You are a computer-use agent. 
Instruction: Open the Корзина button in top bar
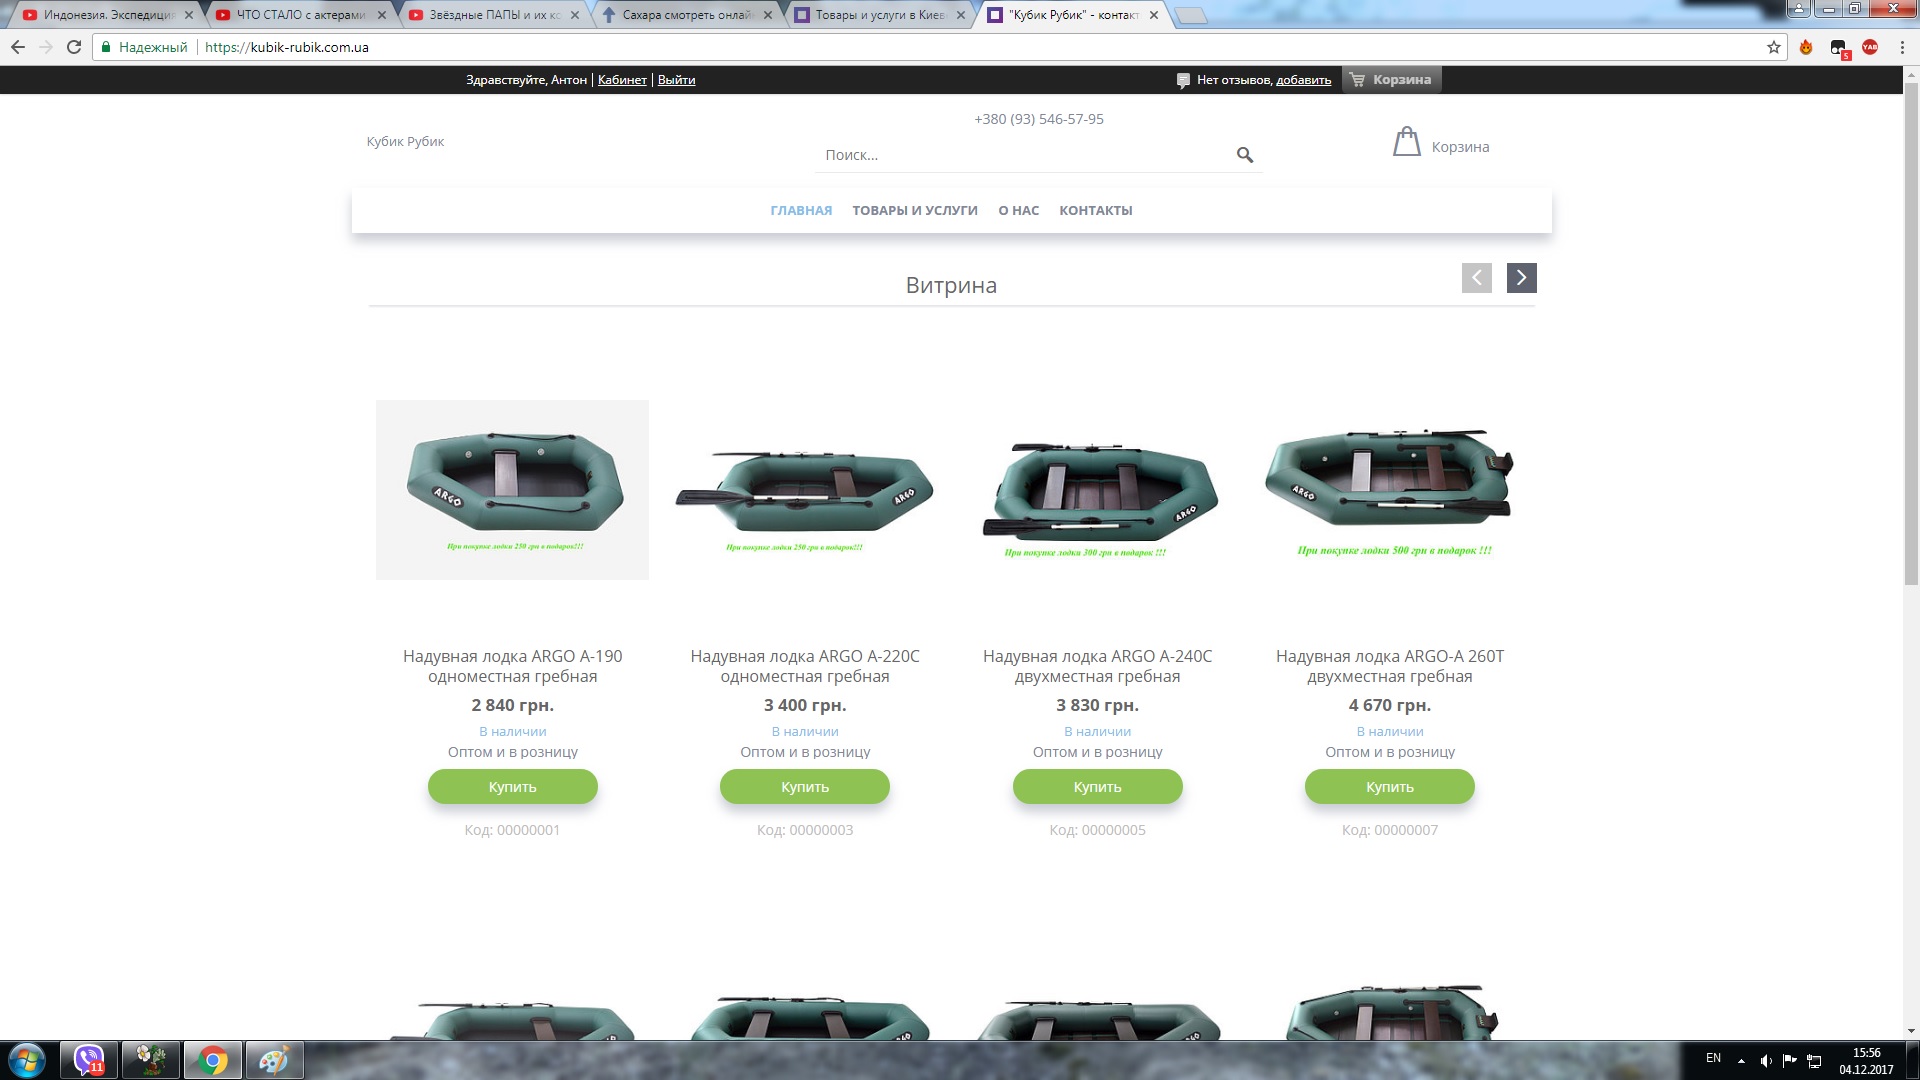1391,80
